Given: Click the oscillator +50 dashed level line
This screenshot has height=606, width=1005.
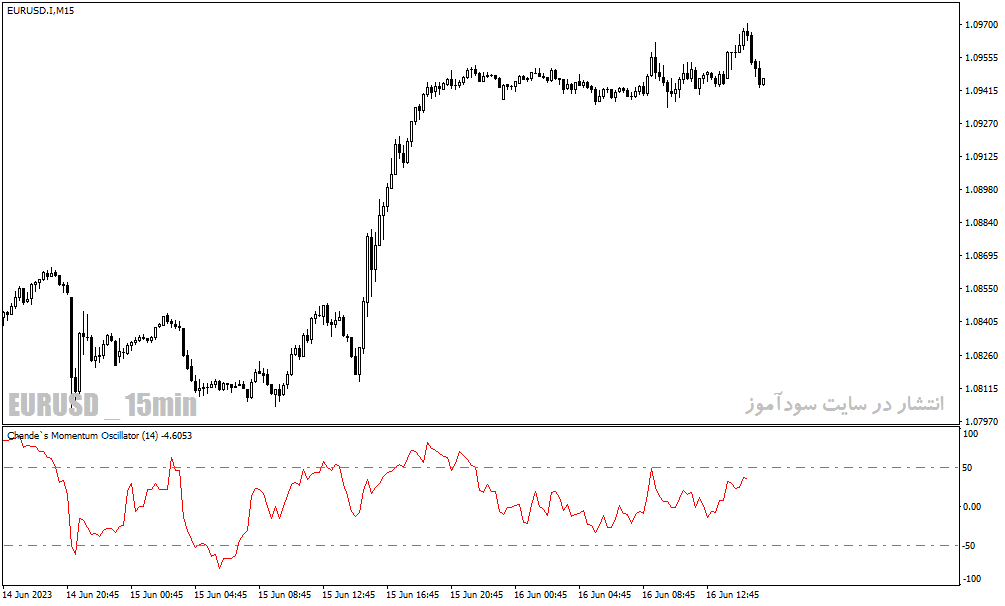Looking at the screenshot, I should click(481, 467).
